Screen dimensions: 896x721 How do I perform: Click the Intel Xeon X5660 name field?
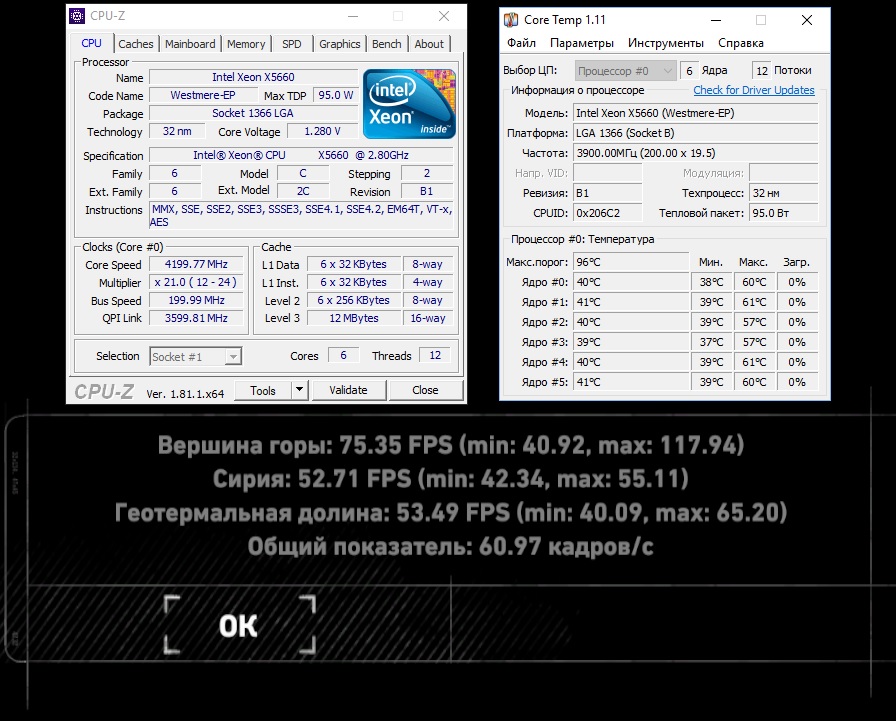point(253,77)
